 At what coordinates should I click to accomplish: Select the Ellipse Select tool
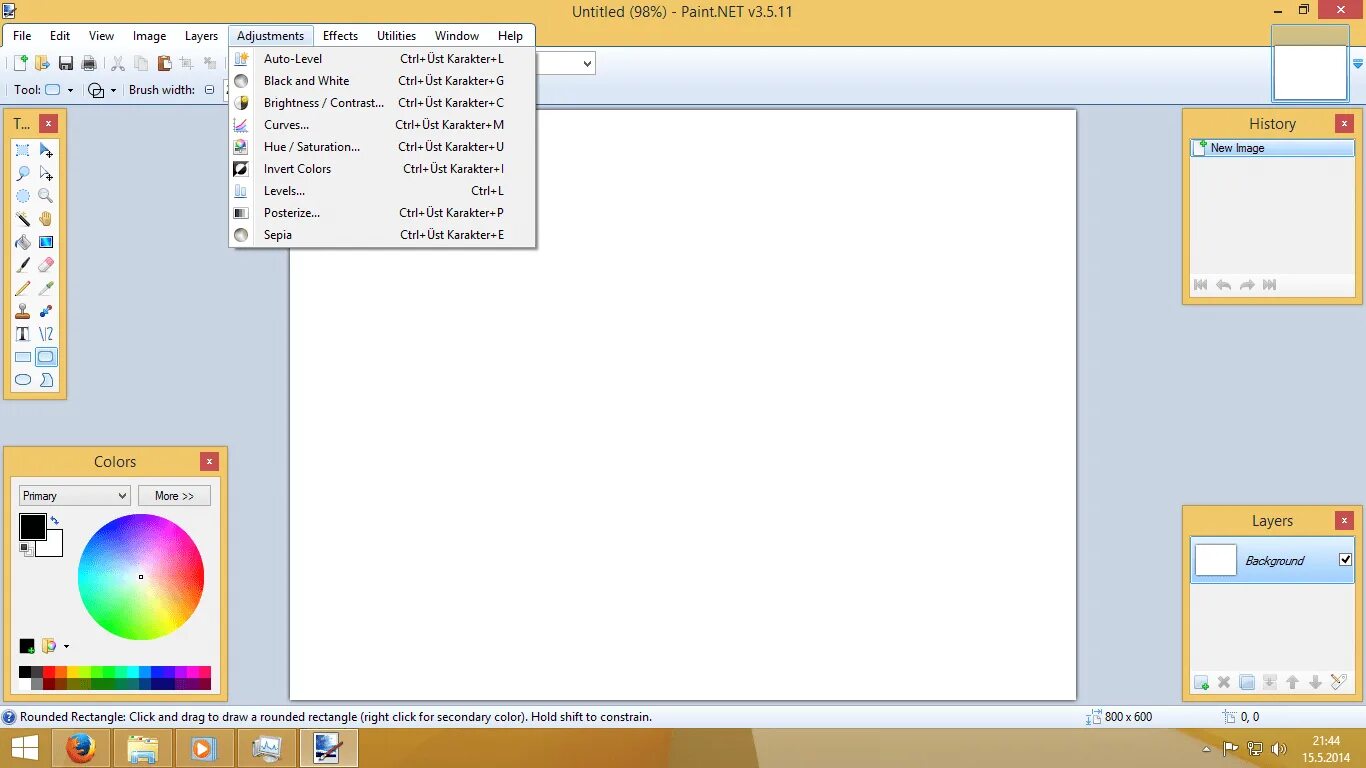[x=23, y=196]
